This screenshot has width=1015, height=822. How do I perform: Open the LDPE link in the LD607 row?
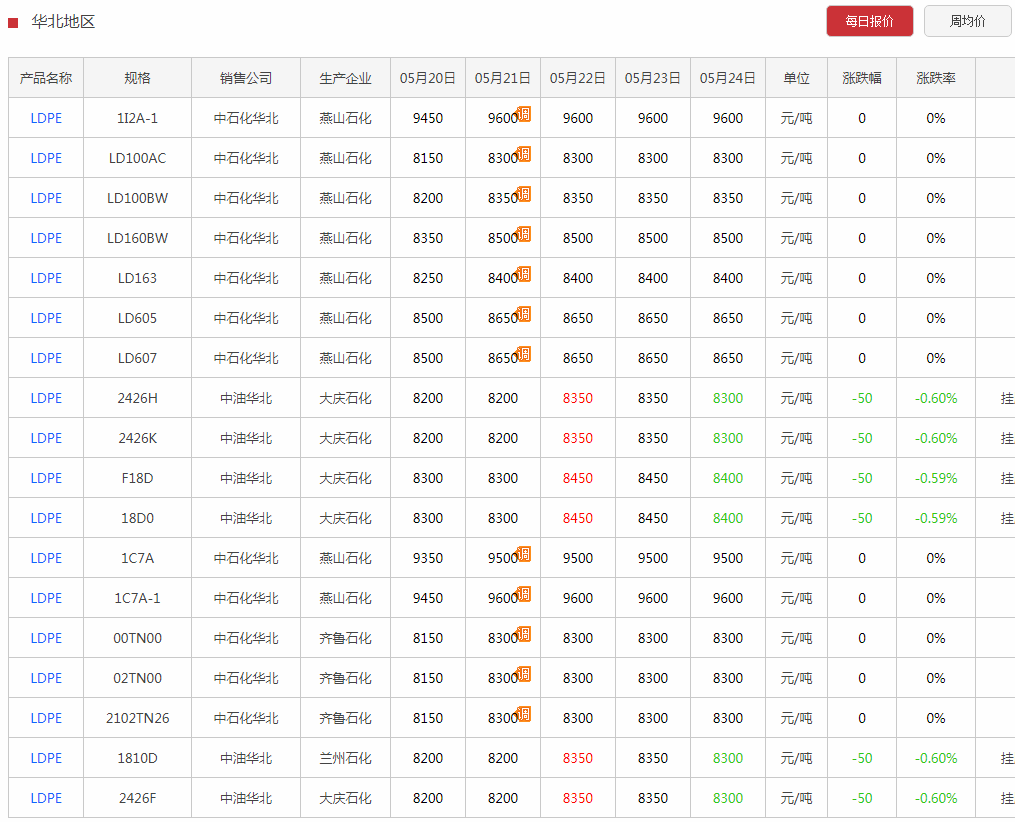[46, 358]
